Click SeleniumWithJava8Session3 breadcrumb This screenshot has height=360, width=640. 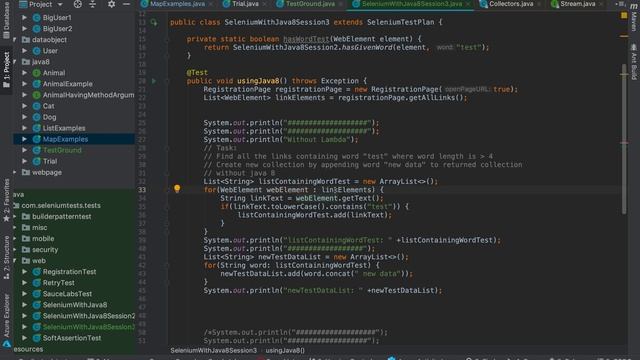213,350
